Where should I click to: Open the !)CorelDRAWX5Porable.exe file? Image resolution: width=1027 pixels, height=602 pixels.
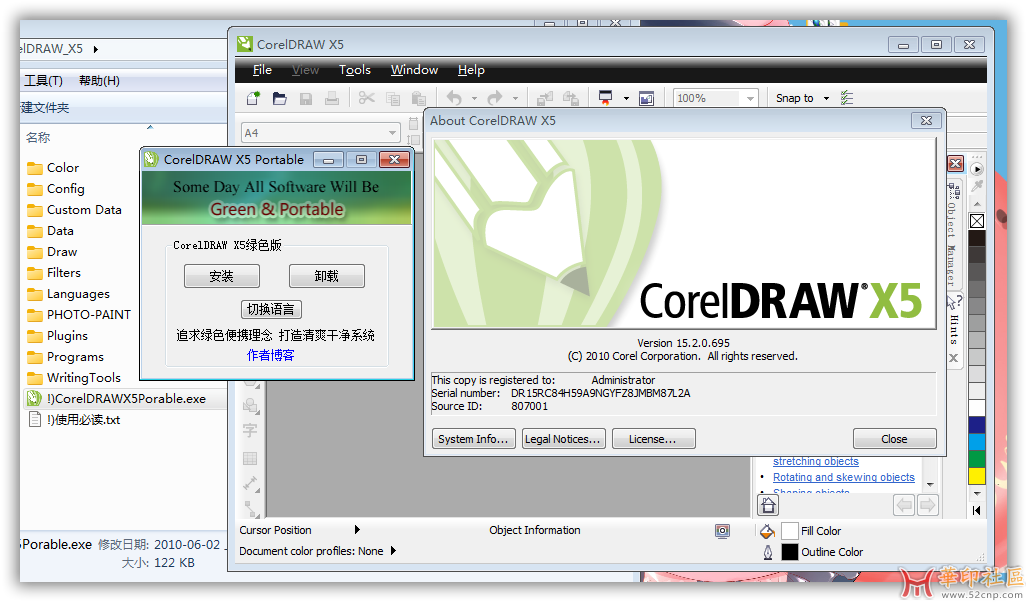tap(126, 398)
